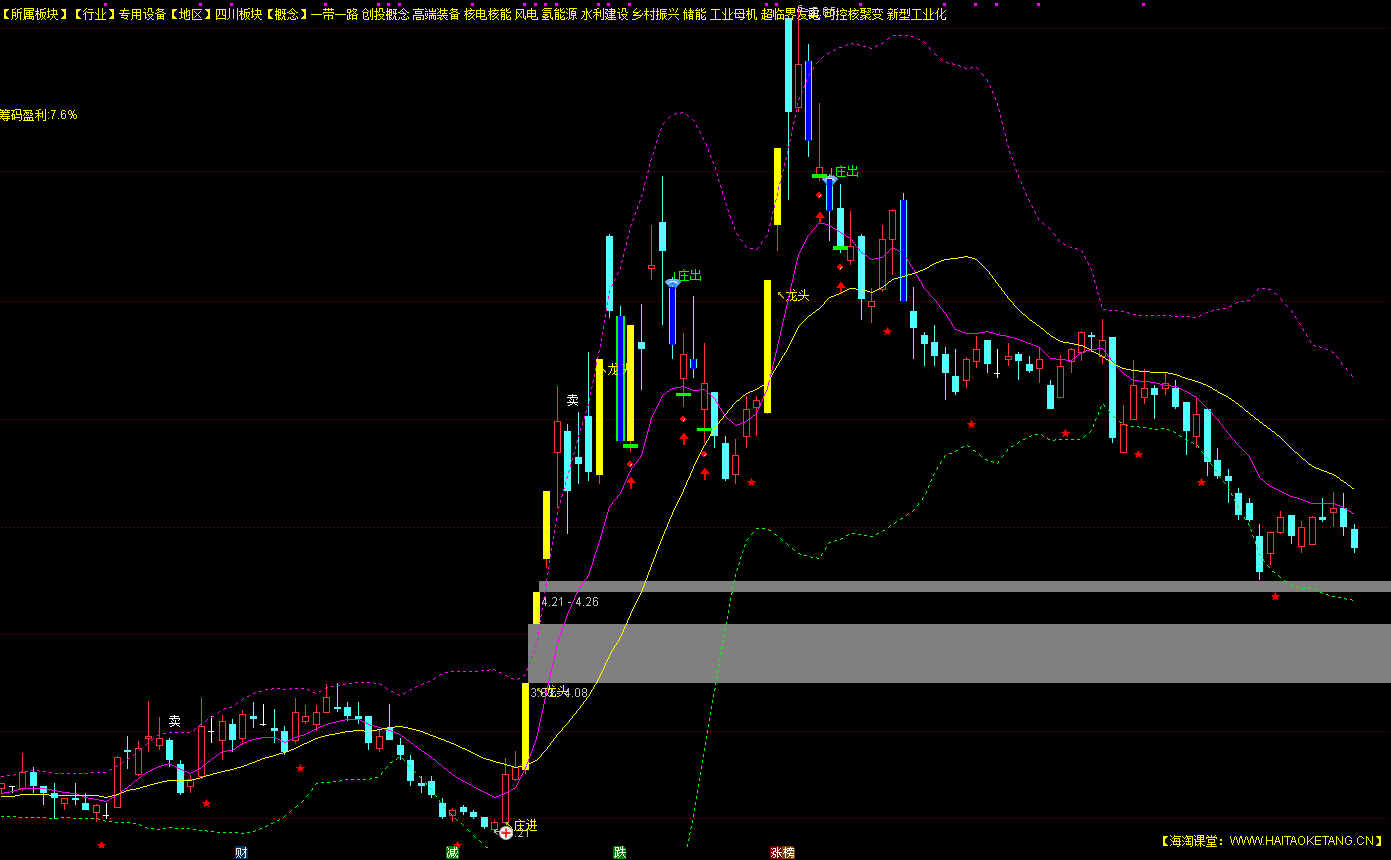1391x860 pixels.
Task: Click the 跌 marker on the bottom axis
Action: tap(620, 852)
